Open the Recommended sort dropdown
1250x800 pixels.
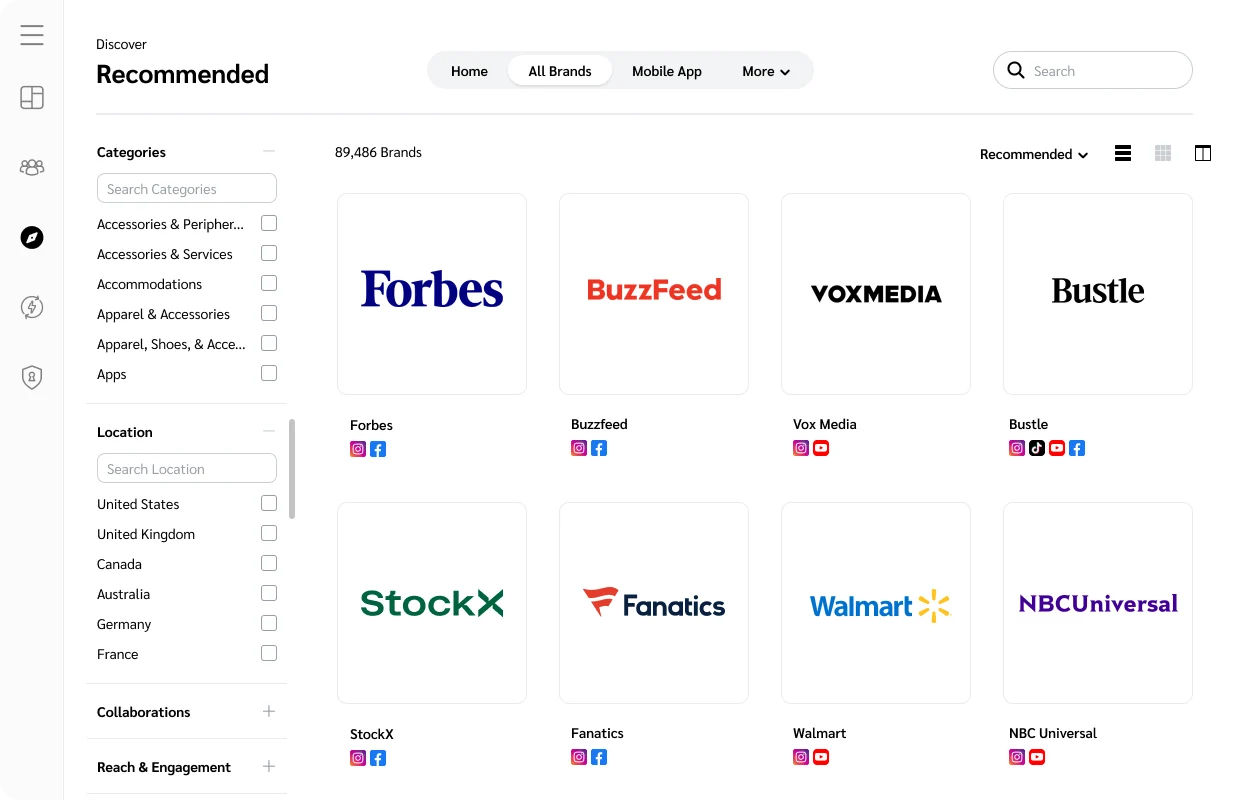pos(1033,154)
